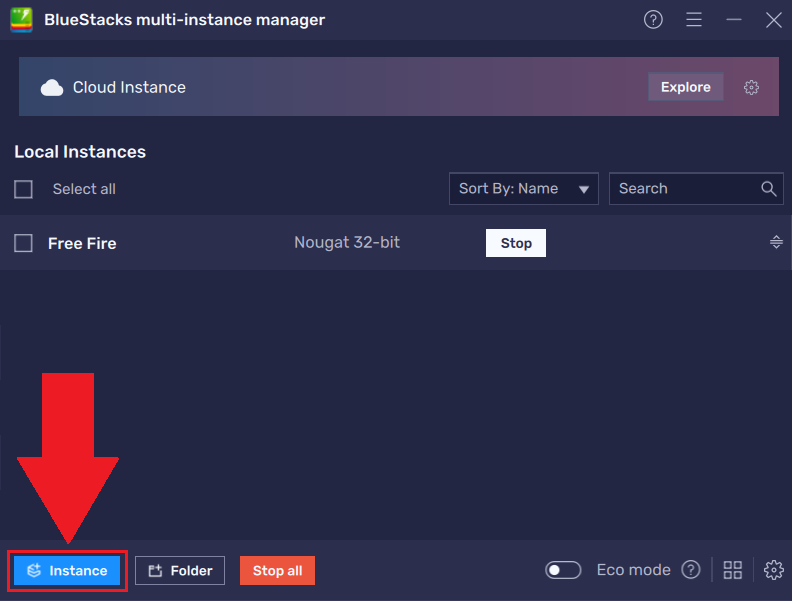The width and height of the screenshot is (792, 601).
Task: Create a new Instance
Action: tap(67, 571)
